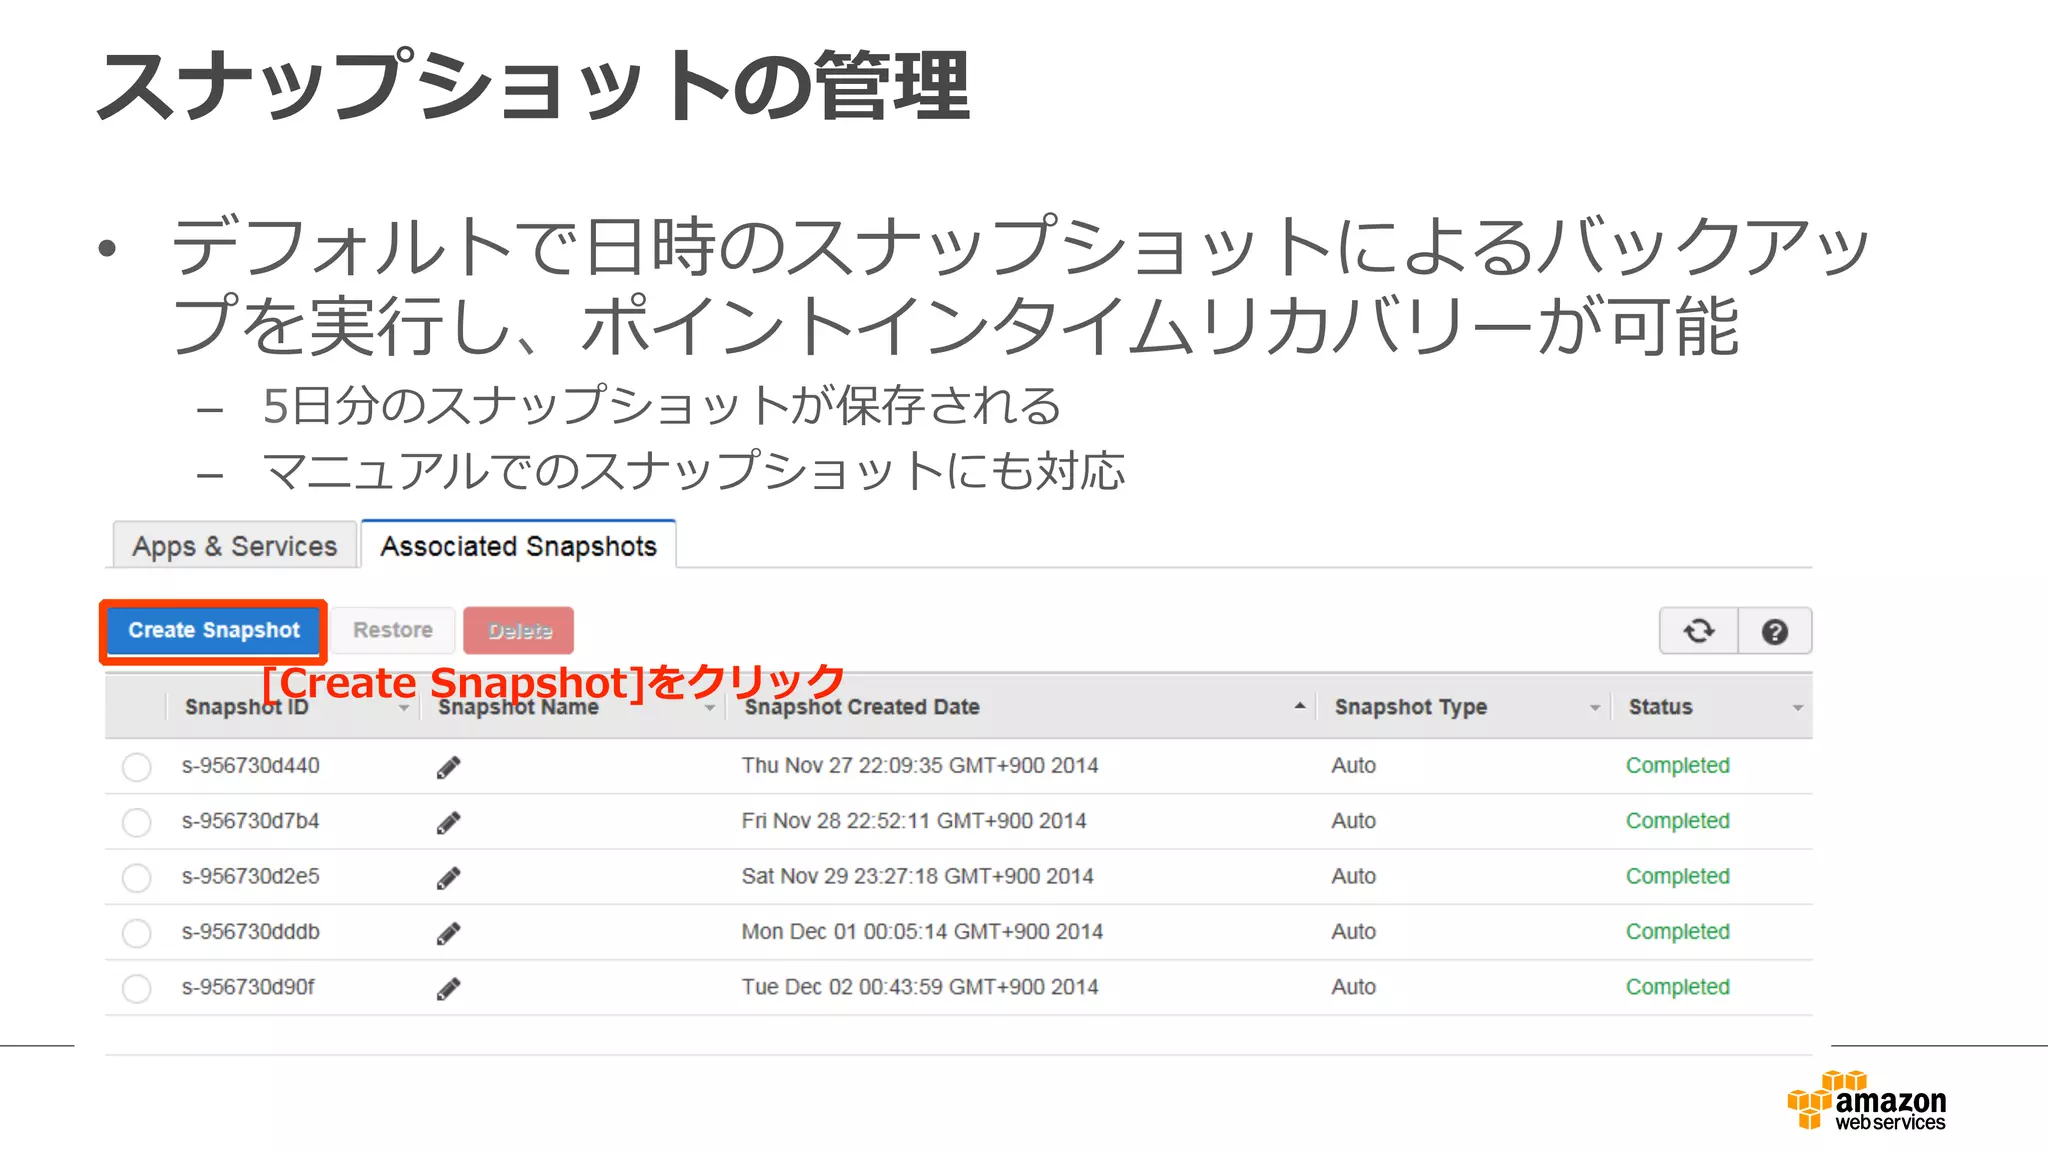Open Status column dropdown arrow

(1798, 708)
